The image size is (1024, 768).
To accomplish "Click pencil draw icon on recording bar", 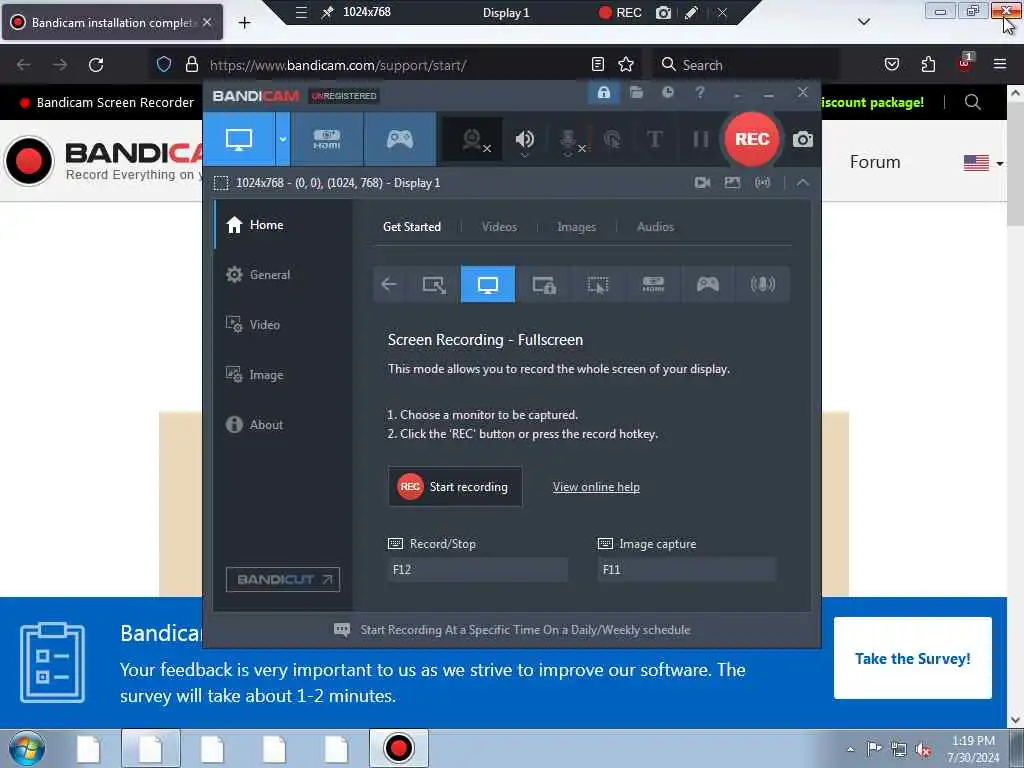I will (691, 12).
